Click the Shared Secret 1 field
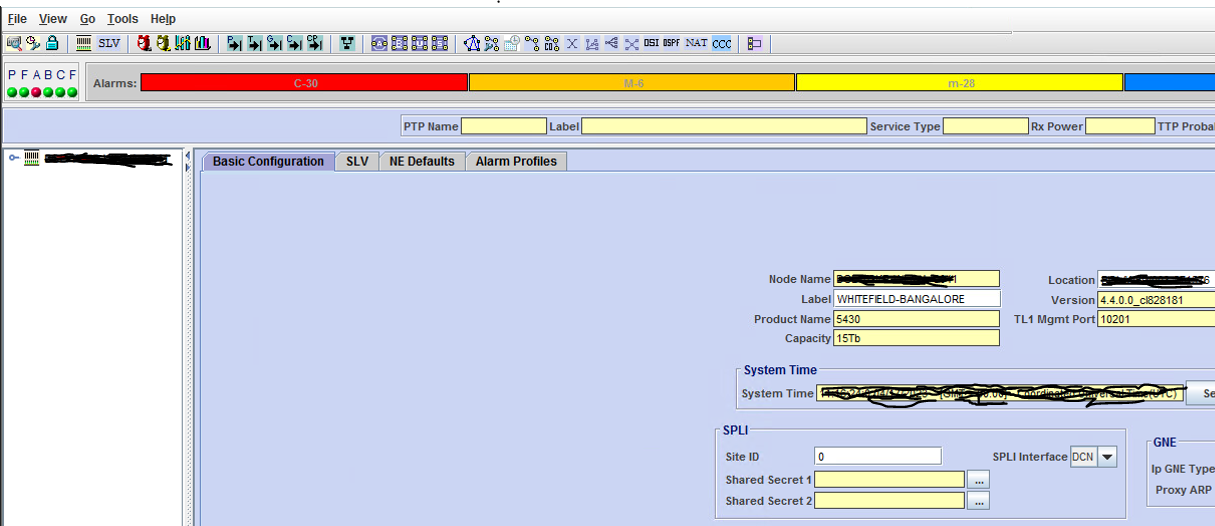The width and height of the screenshot is (1215, 526). (889, 481)
